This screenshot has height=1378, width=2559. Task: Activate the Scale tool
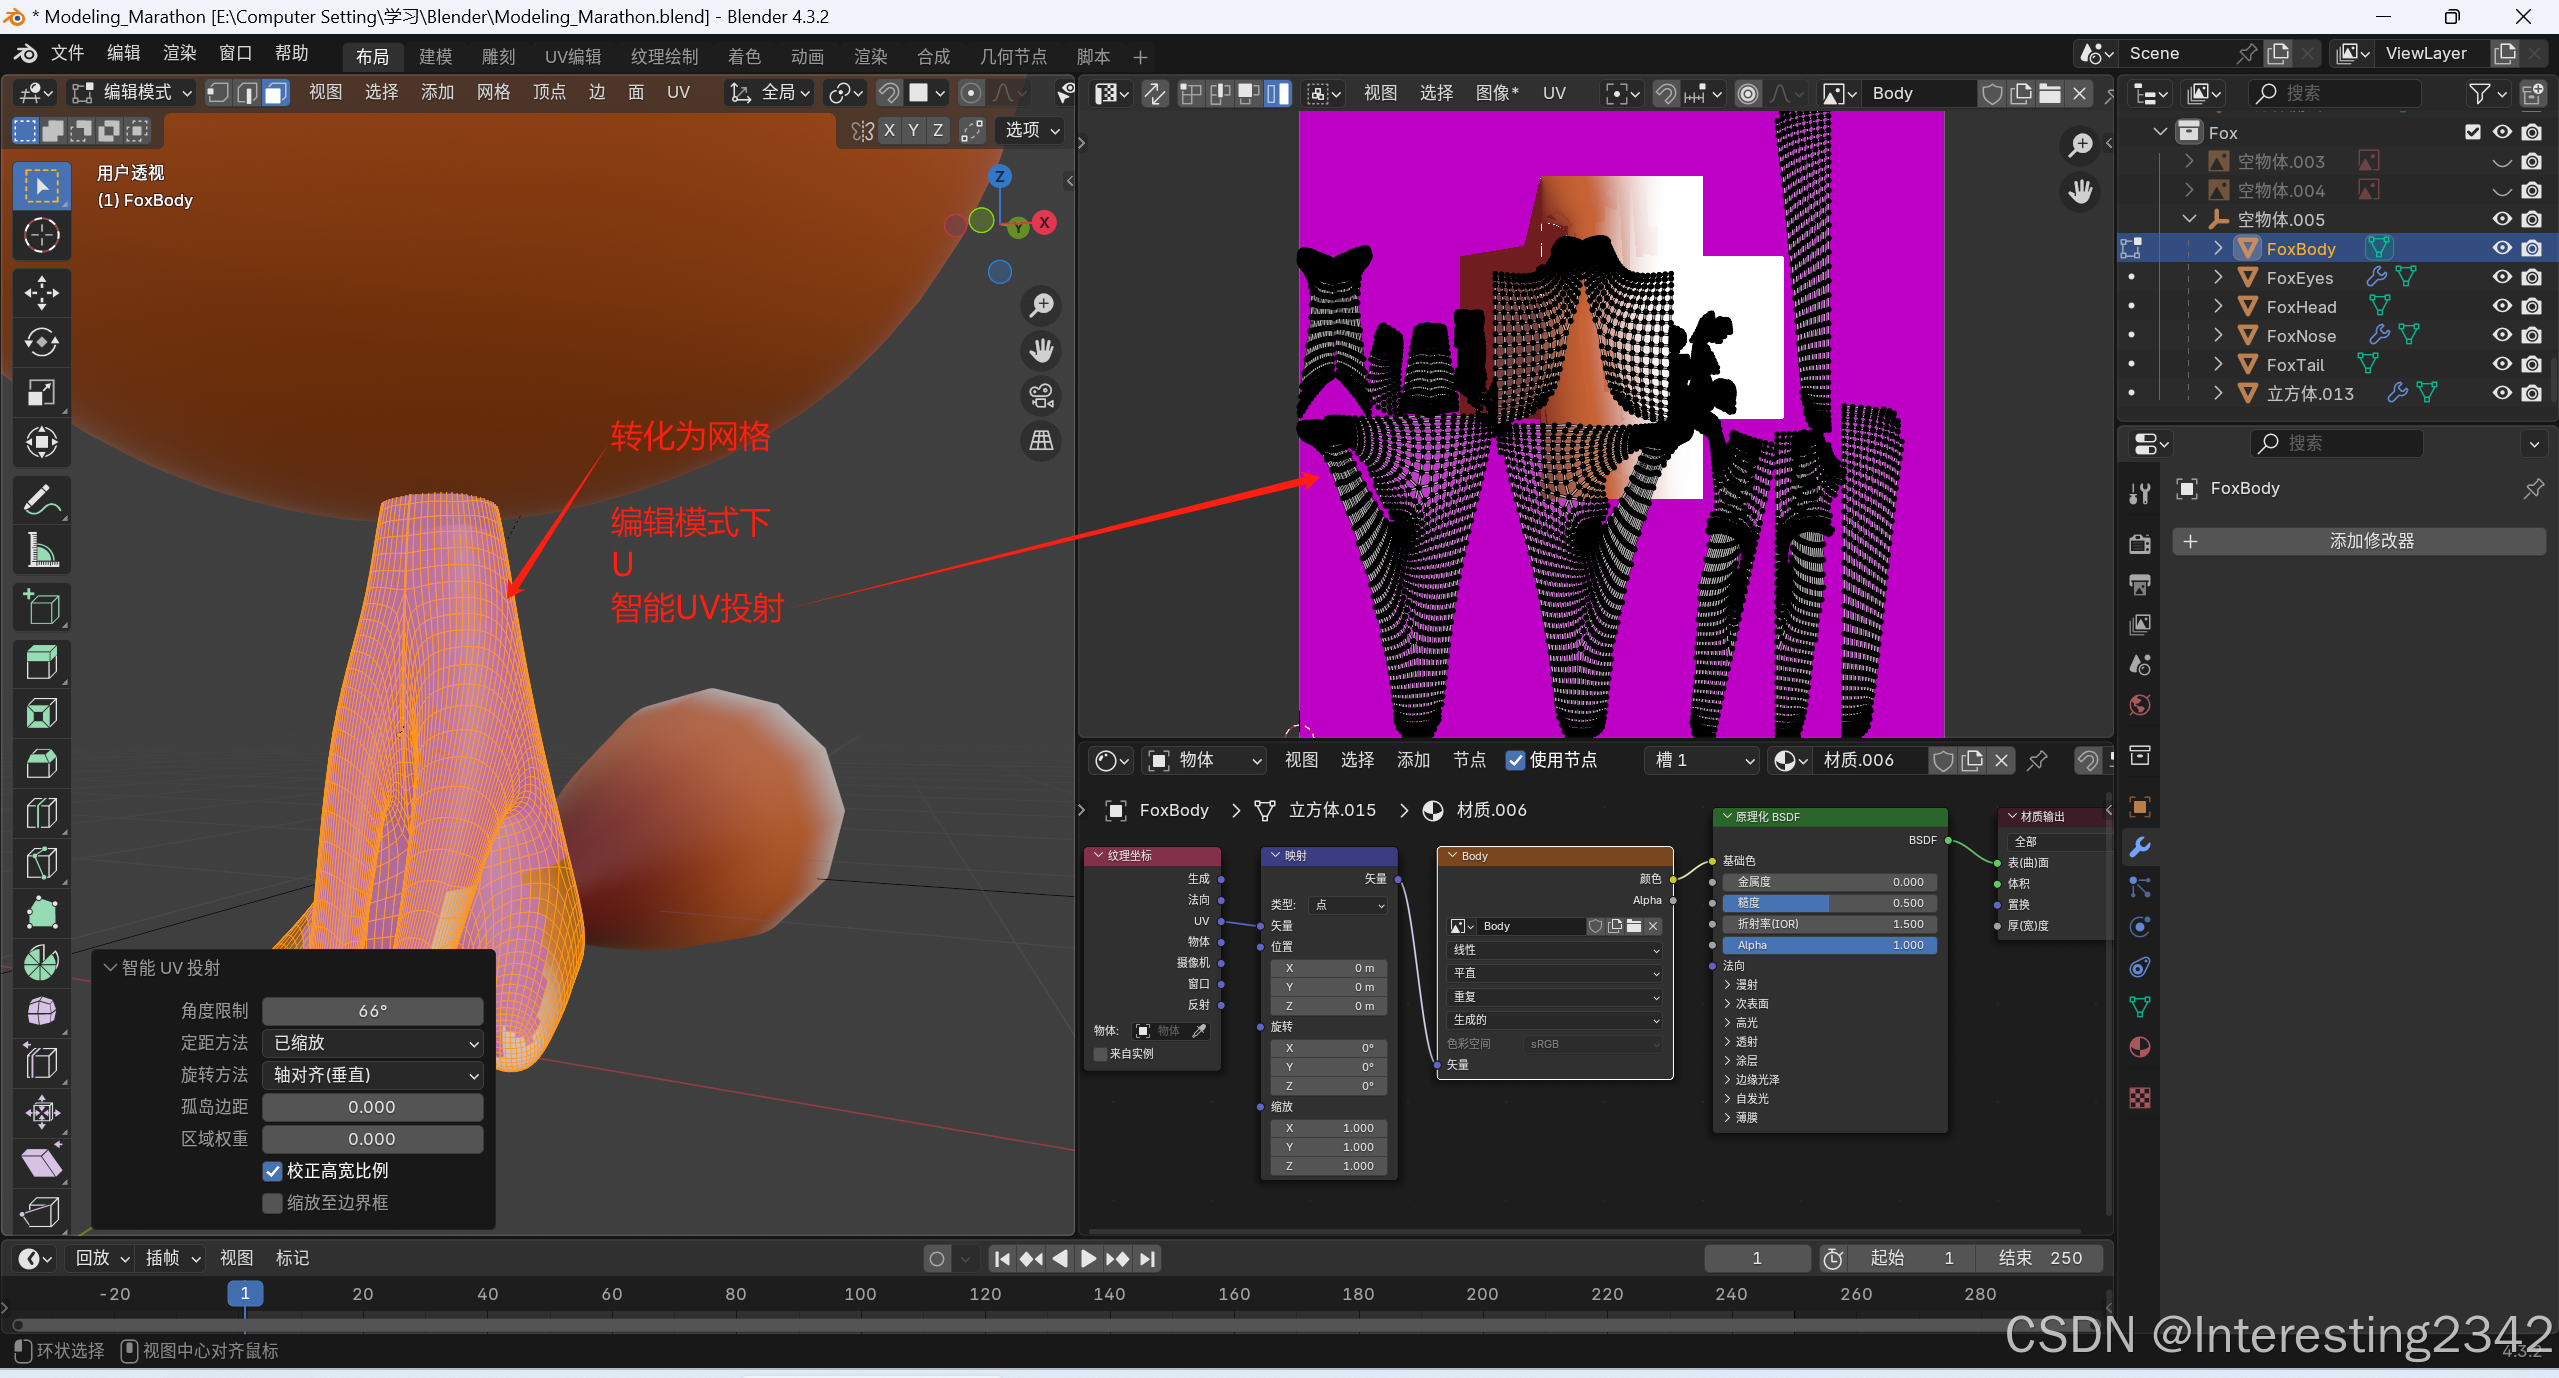41,393
